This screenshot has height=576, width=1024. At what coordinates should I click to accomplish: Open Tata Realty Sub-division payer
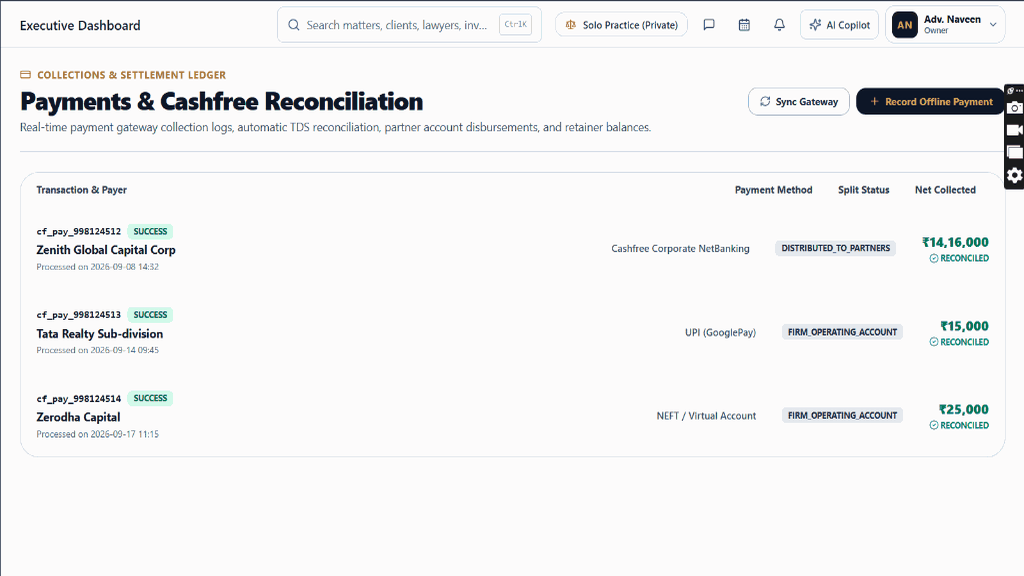pos(99,334)
